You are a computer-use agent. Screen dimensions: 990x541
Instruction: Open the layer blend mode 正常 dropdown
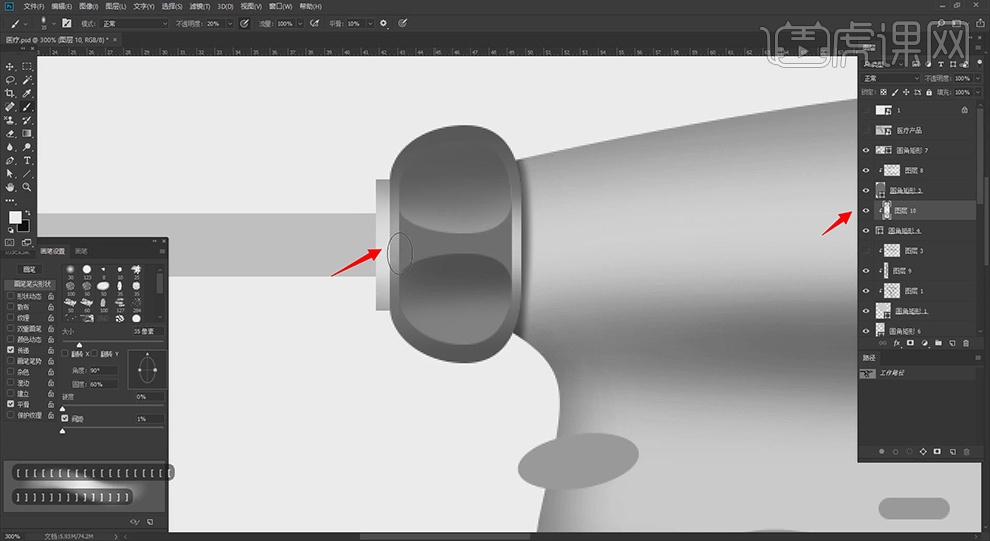[891, 78]
